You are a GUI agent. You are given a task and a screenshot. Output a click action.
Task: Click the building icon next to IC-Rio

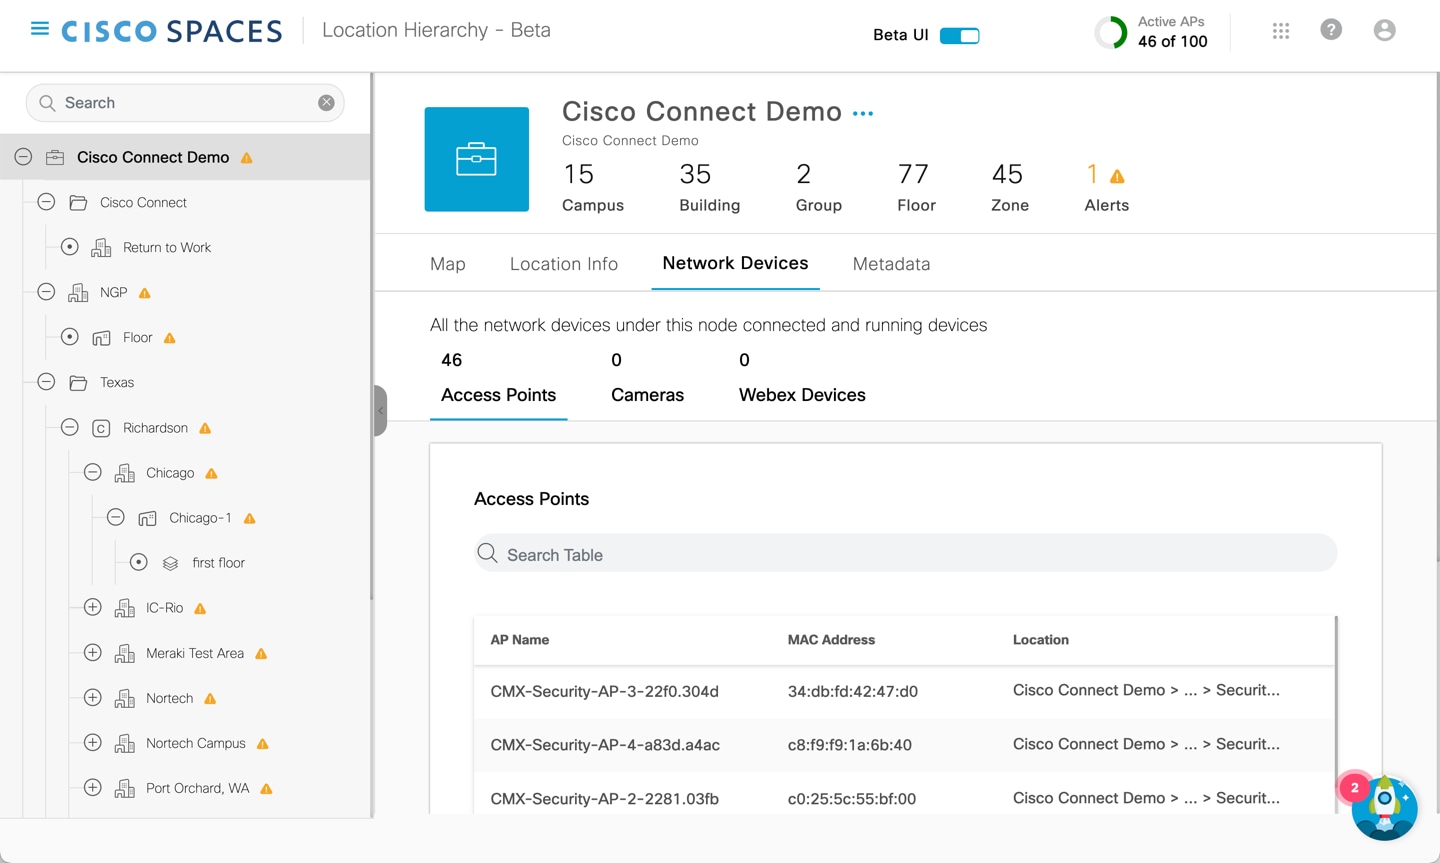pos(124,608)
